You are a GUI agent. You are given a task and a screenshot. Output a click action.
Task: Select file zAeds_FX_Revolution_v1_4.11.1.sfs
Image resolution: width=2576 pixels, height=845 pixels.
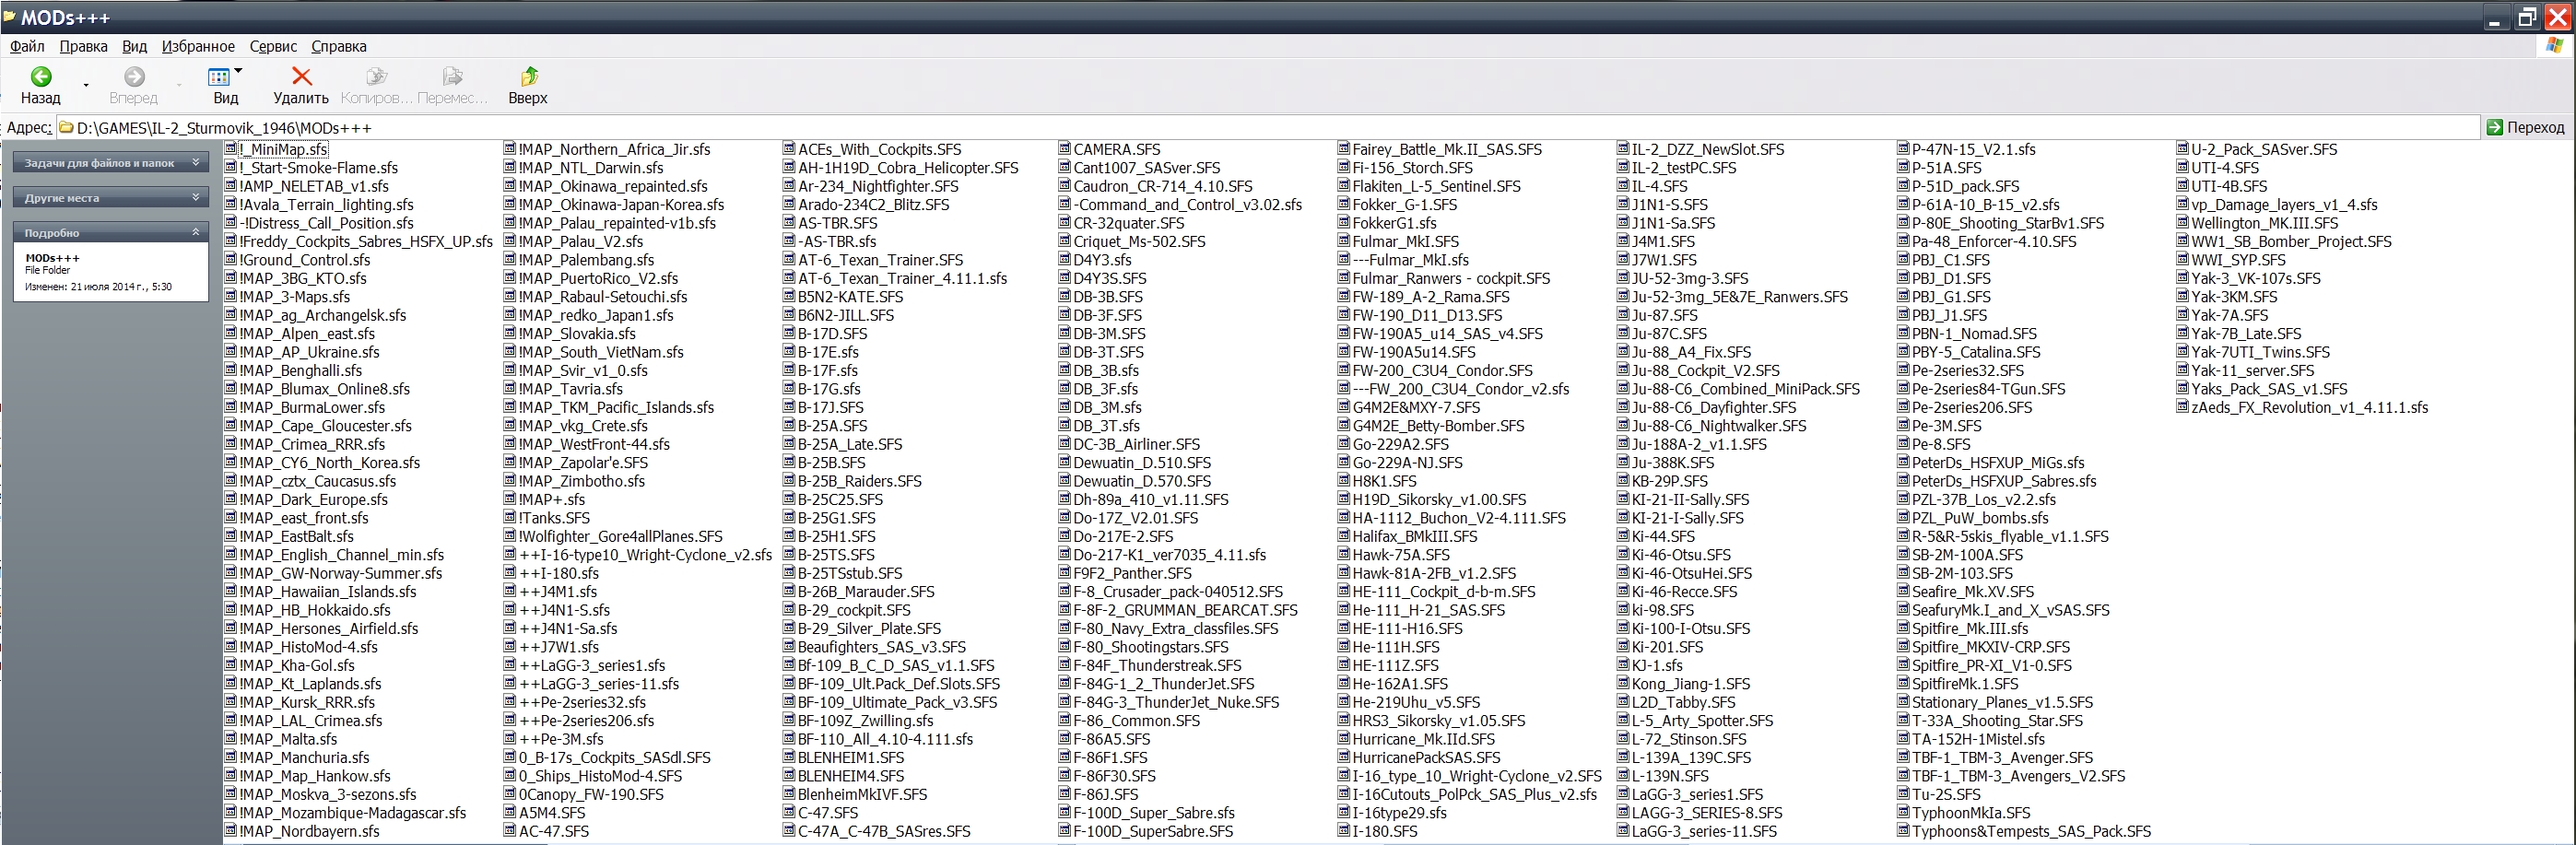coord(2309,407)
